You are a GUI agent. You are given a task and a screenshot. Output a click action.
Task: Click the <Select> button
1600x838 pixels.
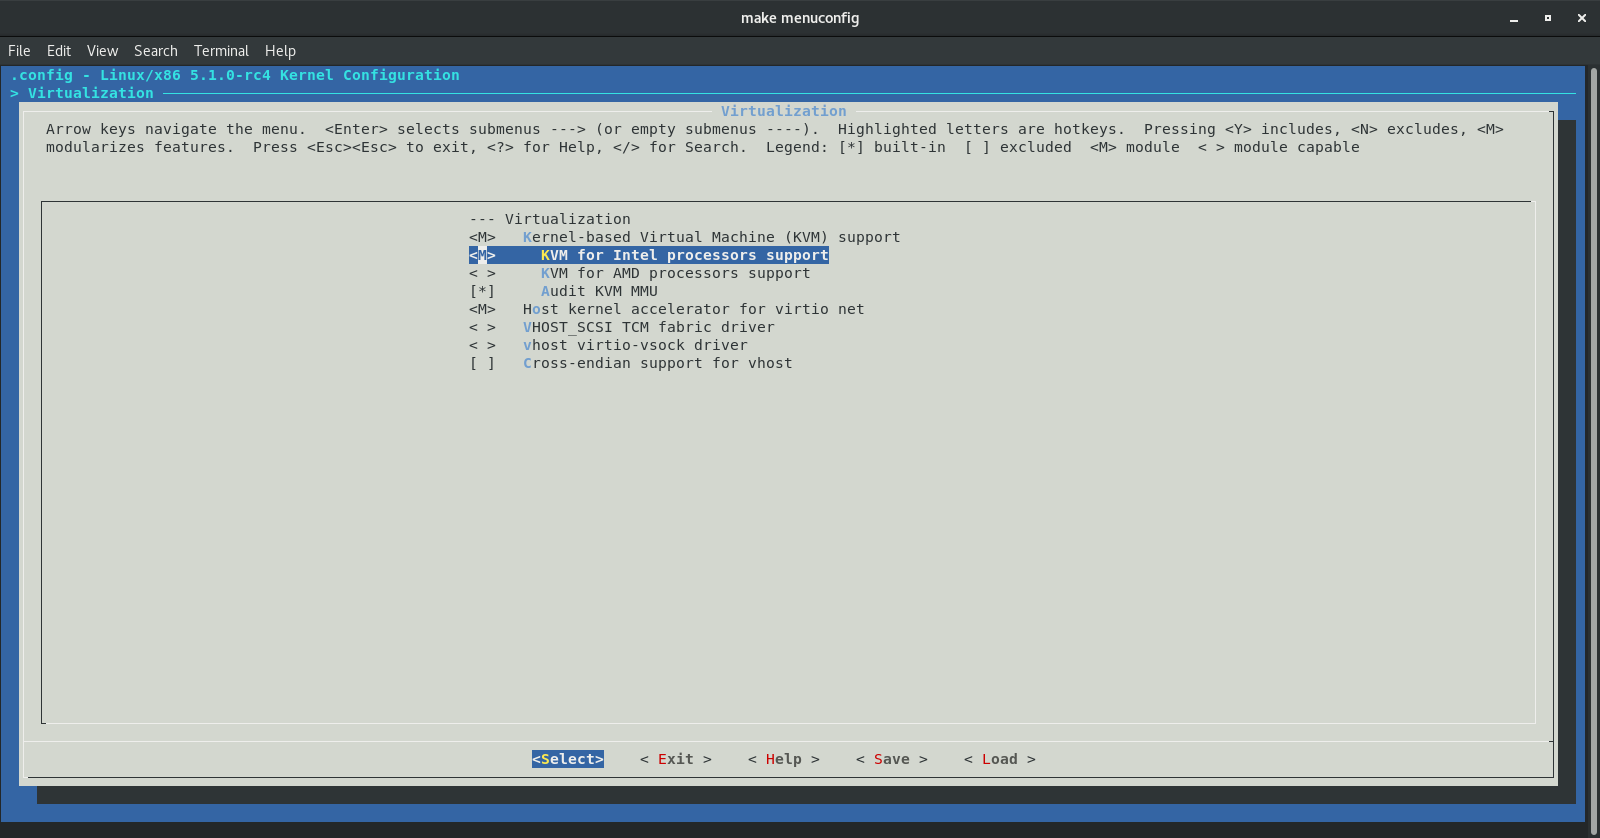568,759
